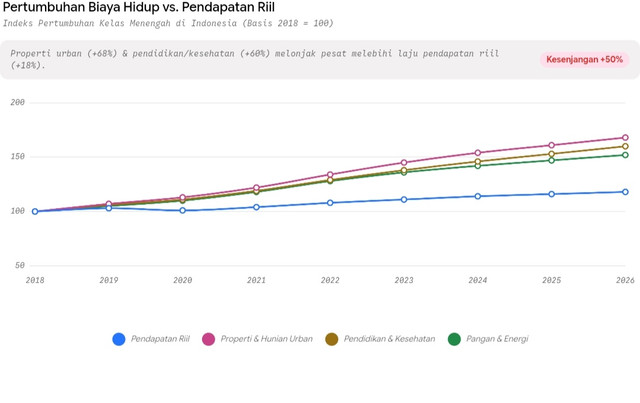Toggle the Properti & Hunian Urban legend entry
The image size is (640, 403).
coord(258,339)
